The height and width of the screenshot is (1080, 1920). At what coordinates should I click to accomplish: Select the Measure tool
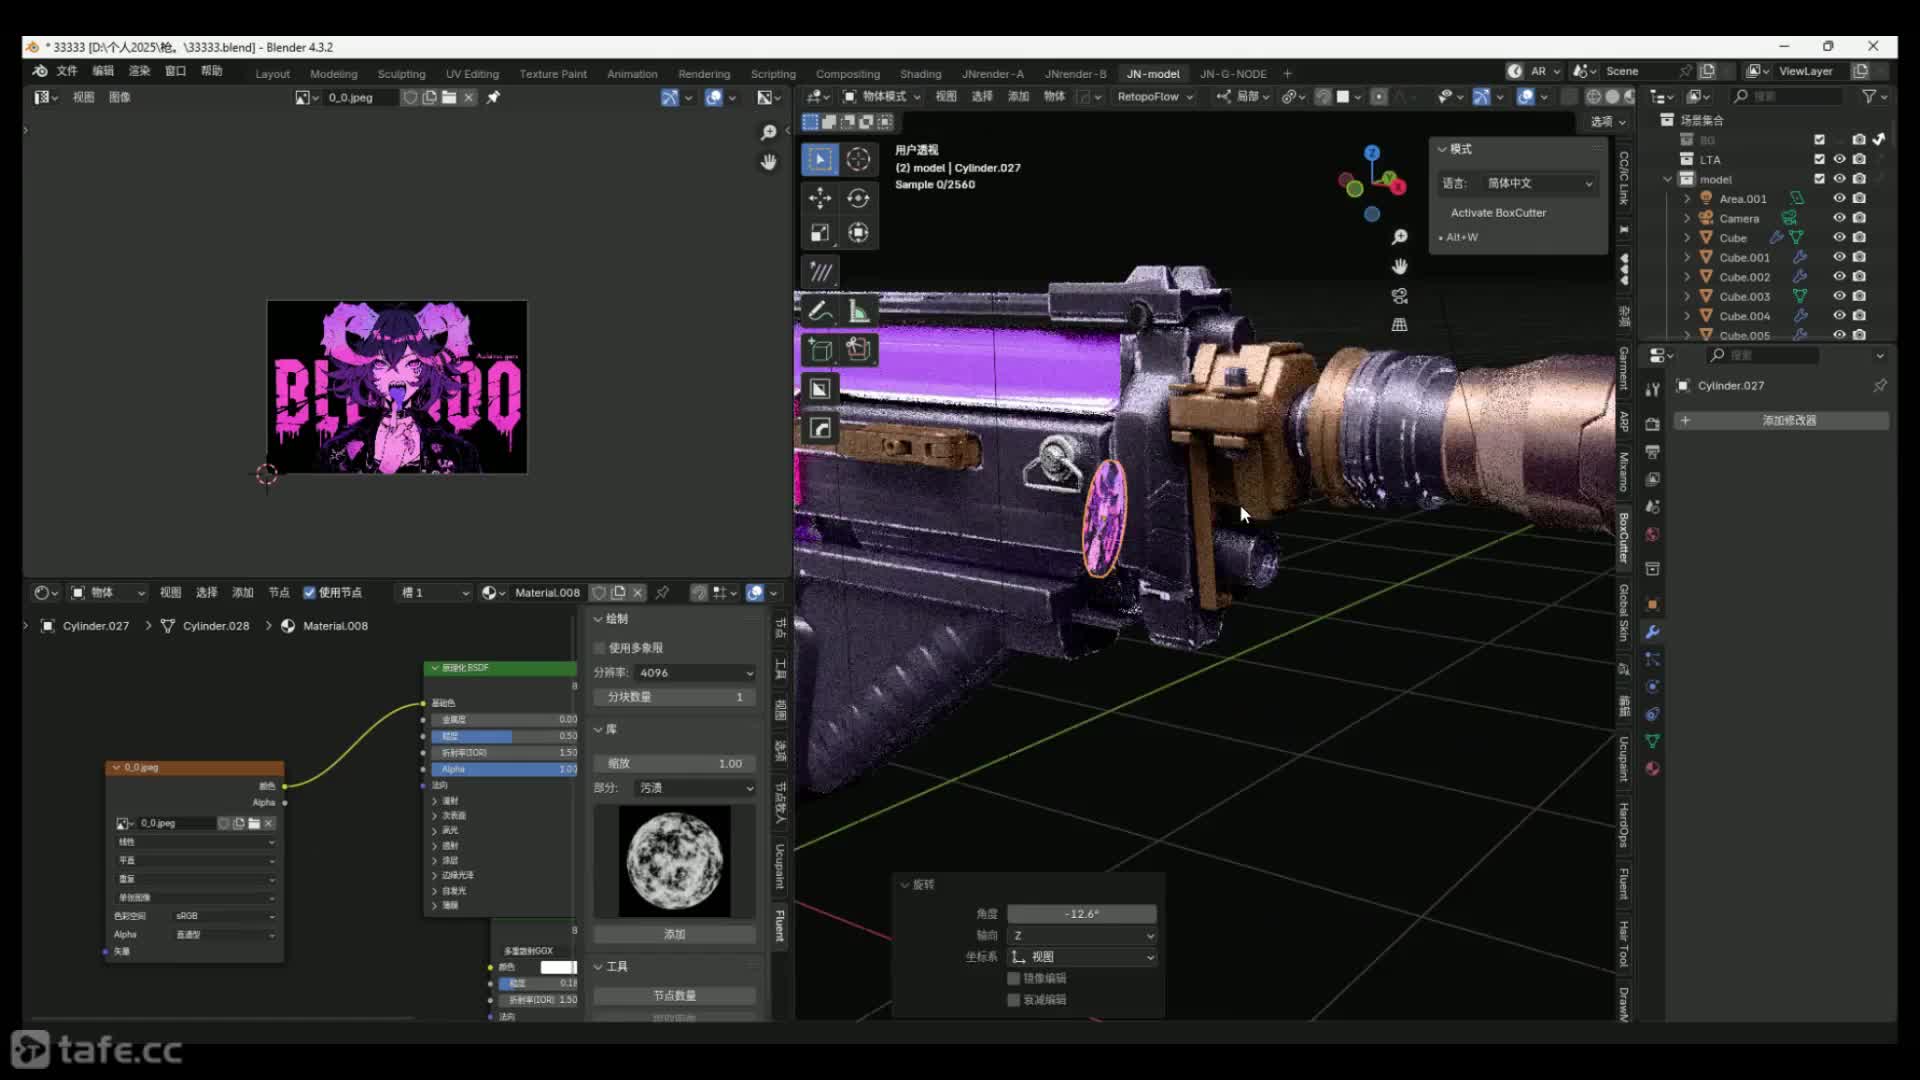pyautogui.click(x=858, y=311)
